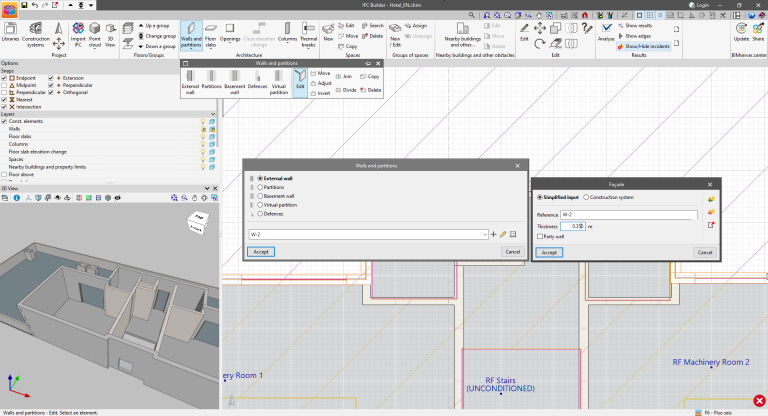The height and width of the screenshot is (416, 768).
Task: Select the Partitions radio button
Action: pyautogui.click(x=261, y=186)
